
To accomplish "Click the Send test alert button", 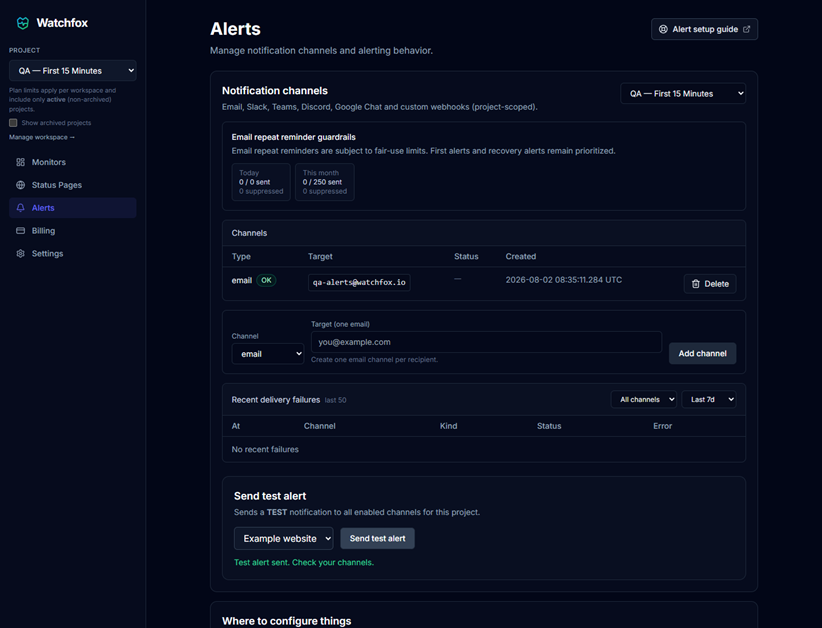I will click(377, 538).
